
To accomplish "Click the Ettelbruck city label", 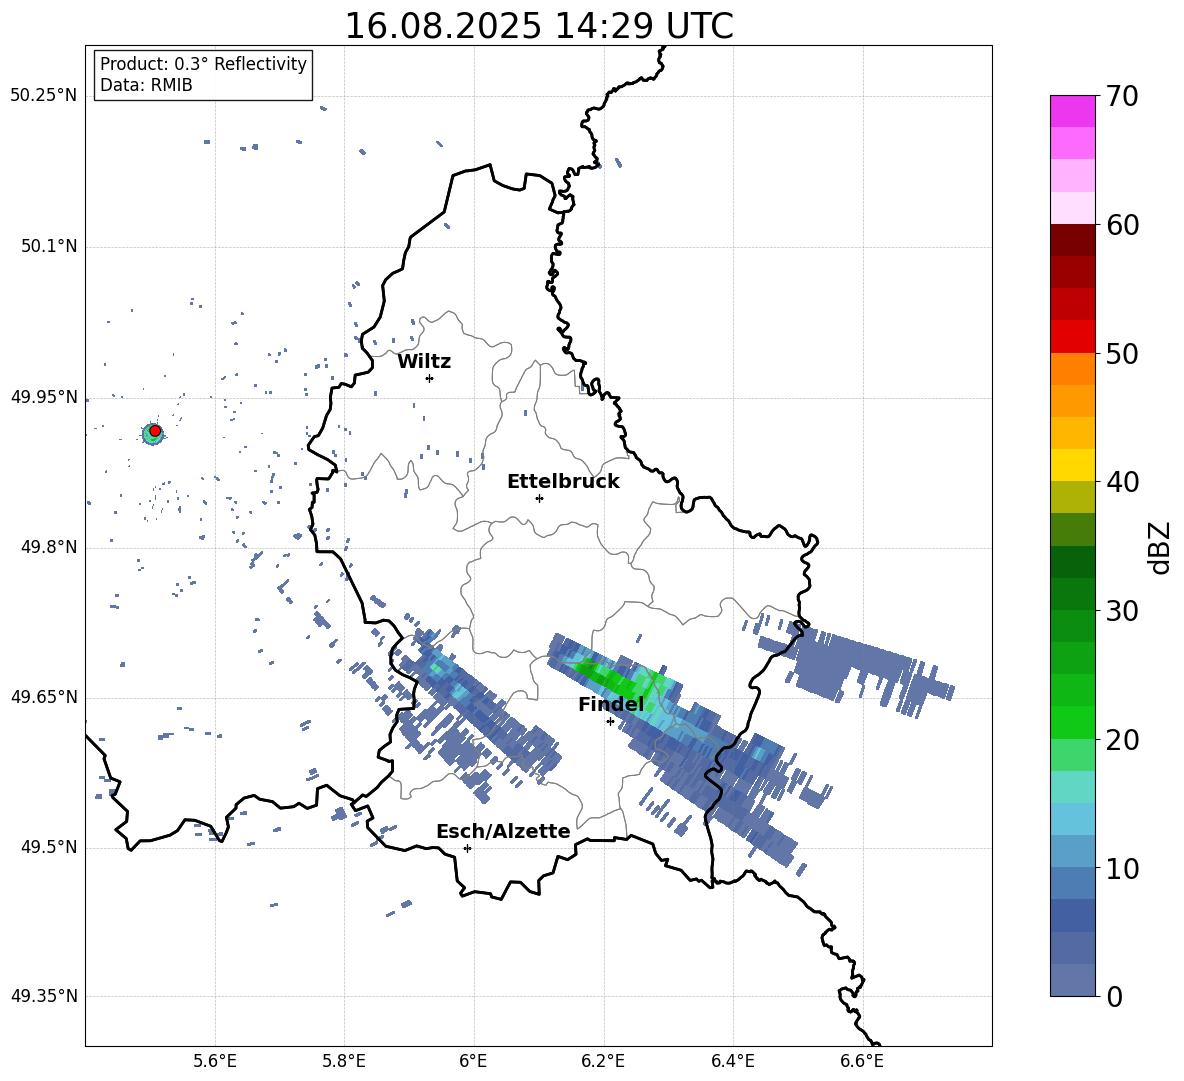I will pos(563,482).
